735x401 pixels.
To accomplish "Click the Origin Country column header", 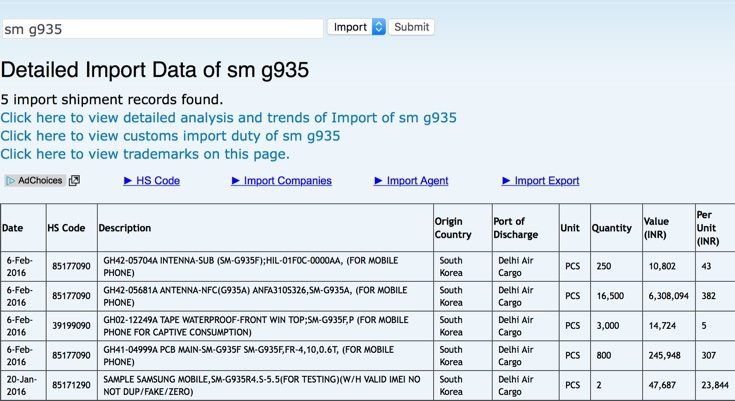I will [463, 227].
